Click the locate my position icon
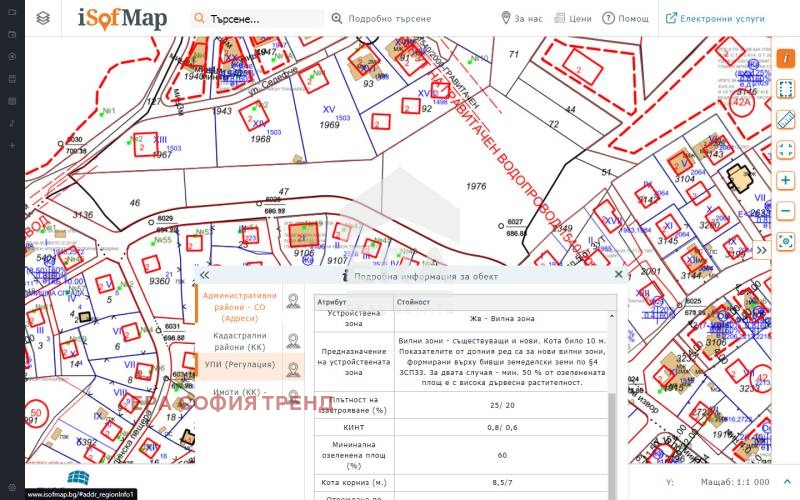 coord(786,241)
